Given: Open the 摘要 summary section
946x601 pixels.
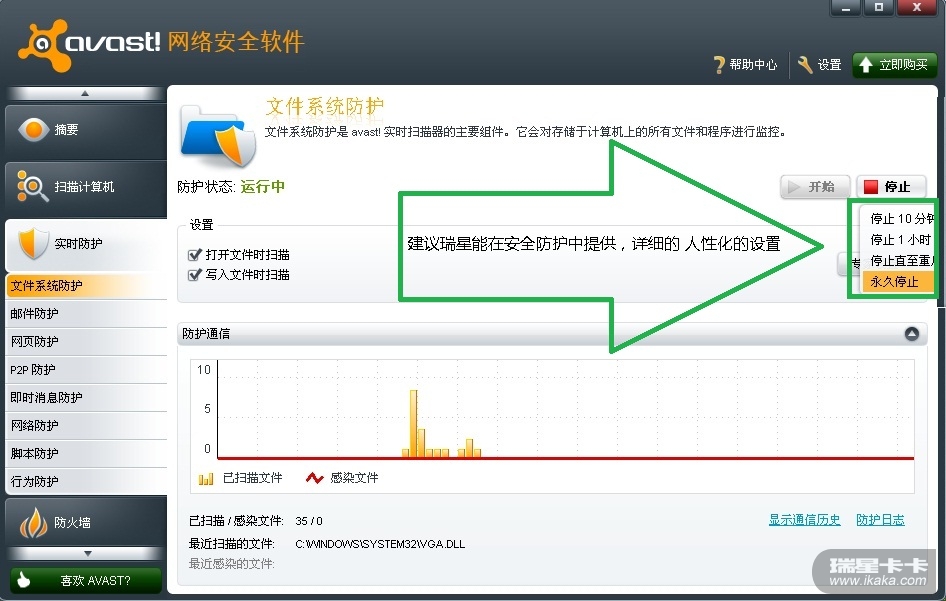Looking at the screenshot, I should click(86, 131).
